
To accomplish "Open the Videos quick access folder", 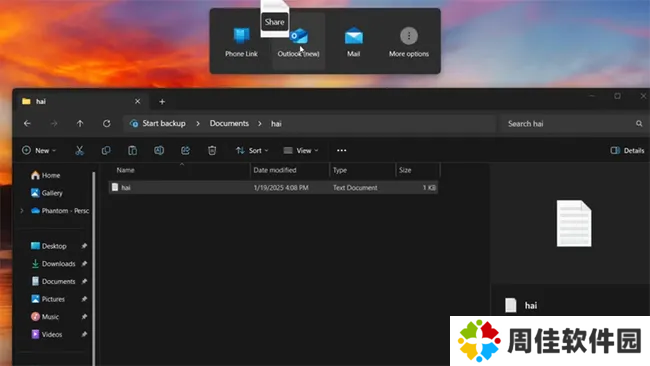I will coord(46,334).
